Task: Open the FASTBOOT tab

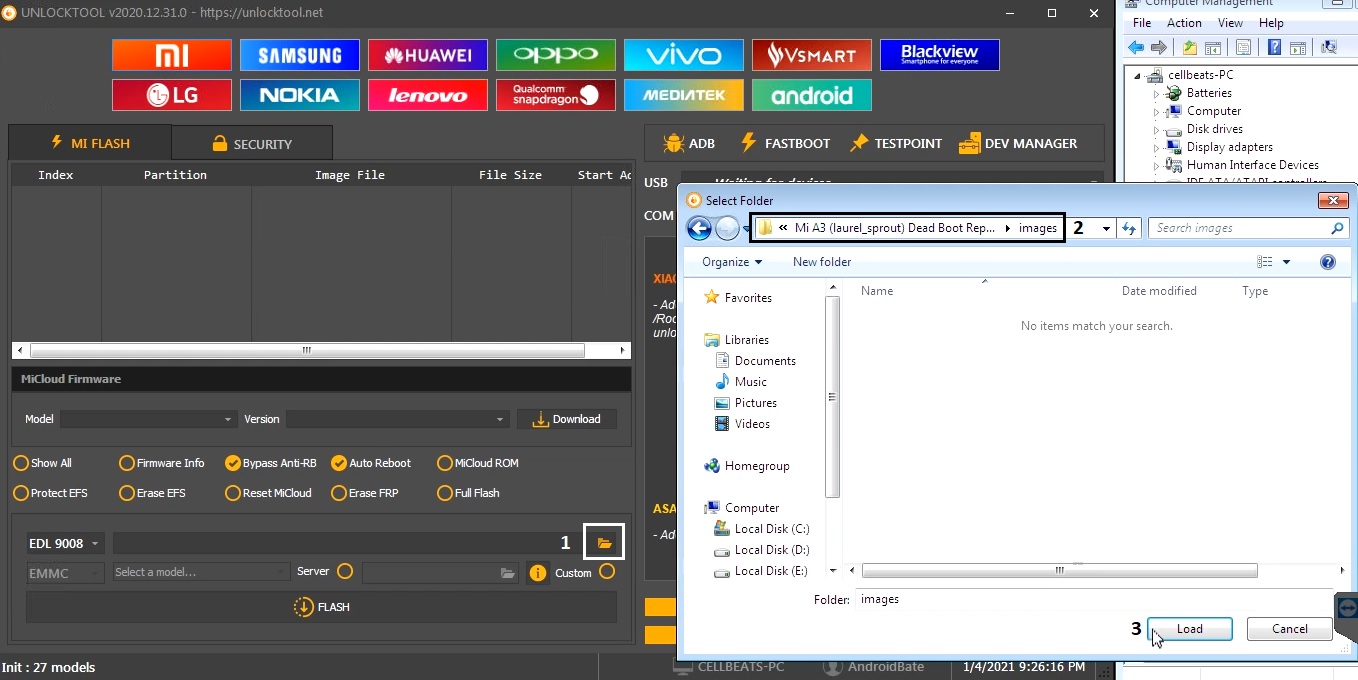Action: [785, 143]
